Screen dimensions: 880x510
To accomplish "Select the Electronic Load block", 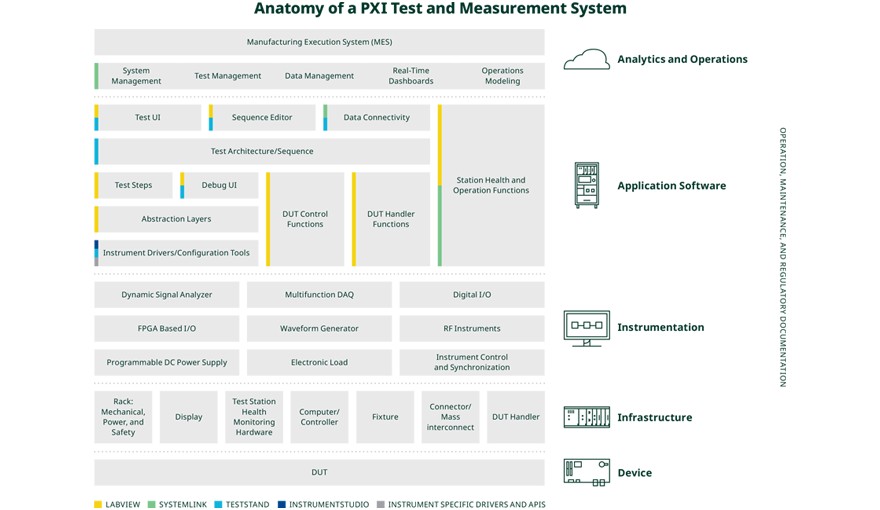I will [319, 362].
